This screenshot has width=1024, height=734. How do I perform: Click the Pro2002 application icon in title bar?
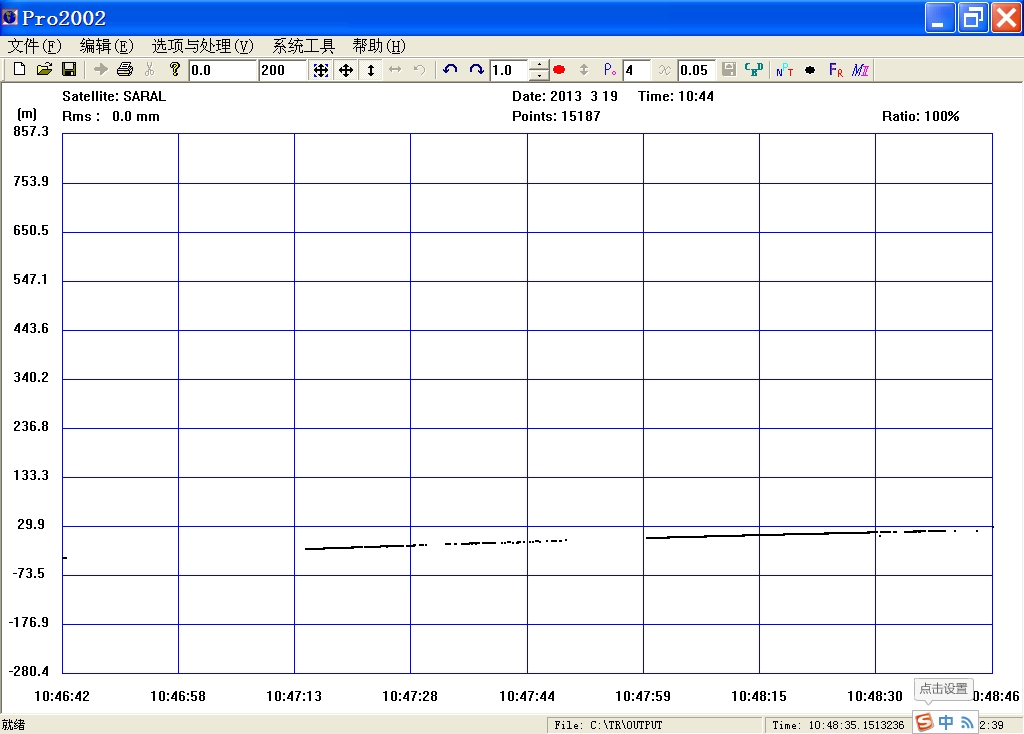pyautogui.click(x=10, y=17)
